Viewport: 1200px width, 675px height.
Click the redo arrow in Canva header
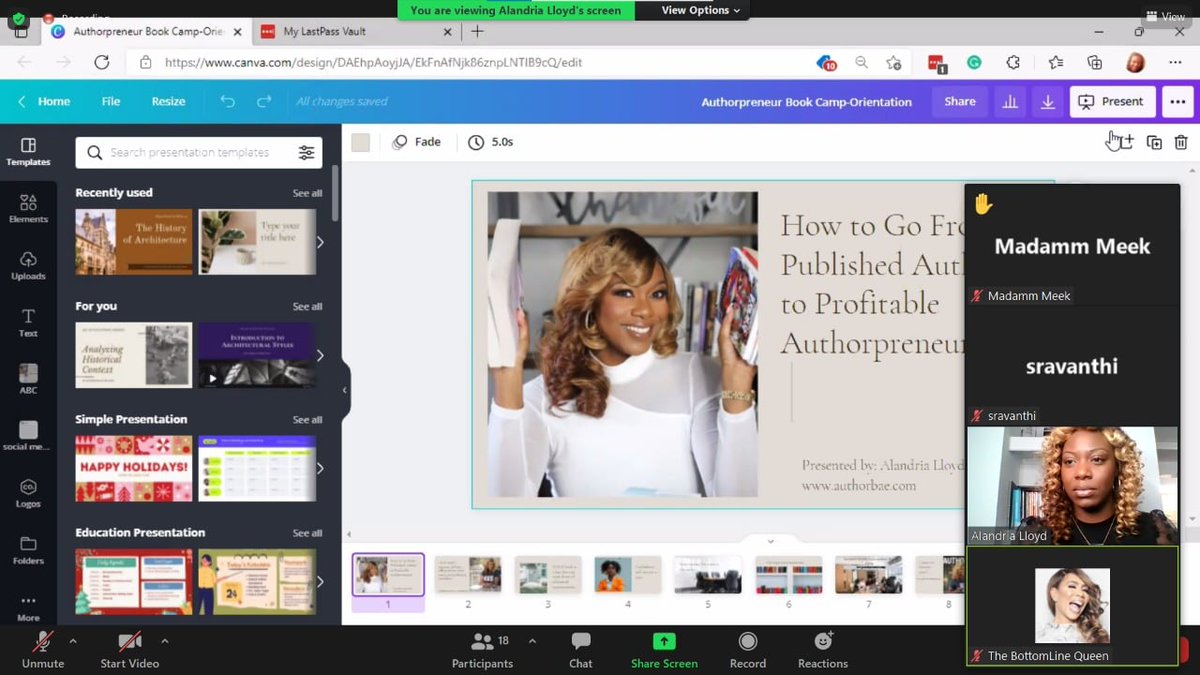264,101
